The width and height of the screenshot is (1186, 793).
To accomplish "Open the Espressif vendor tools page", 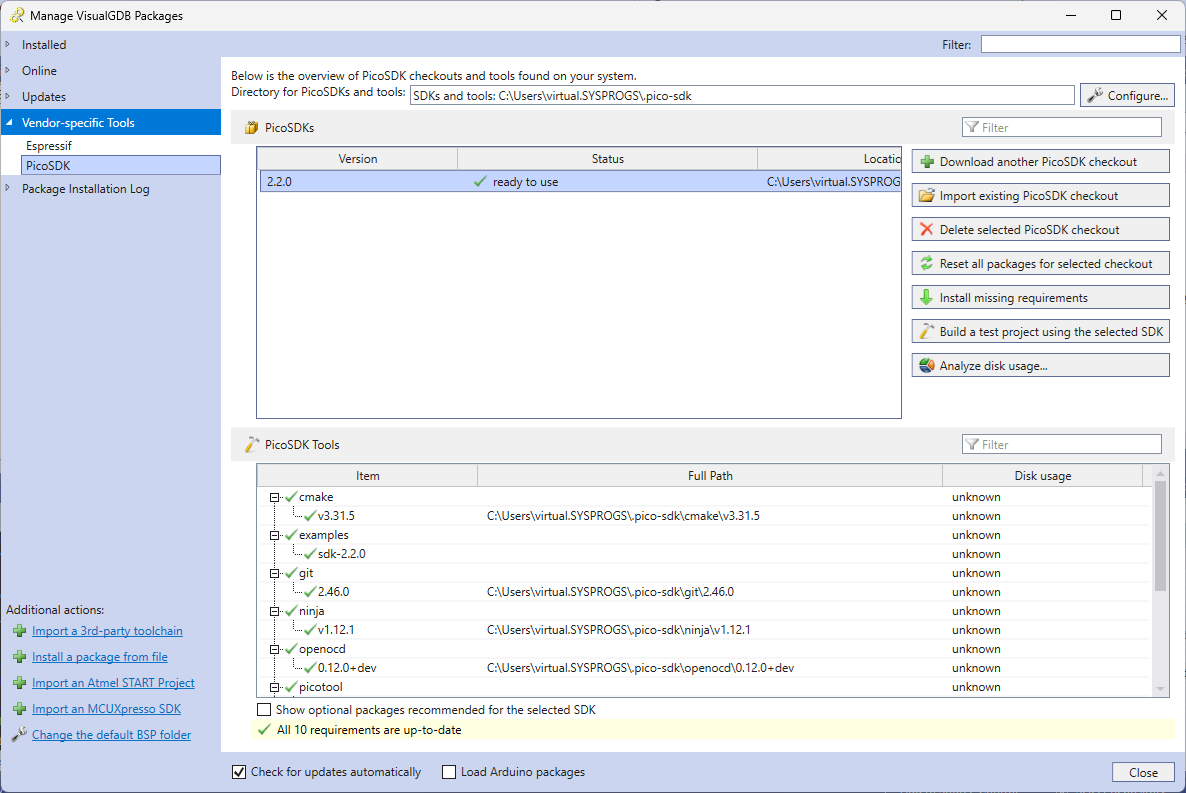I will click(x=49, y=146).
